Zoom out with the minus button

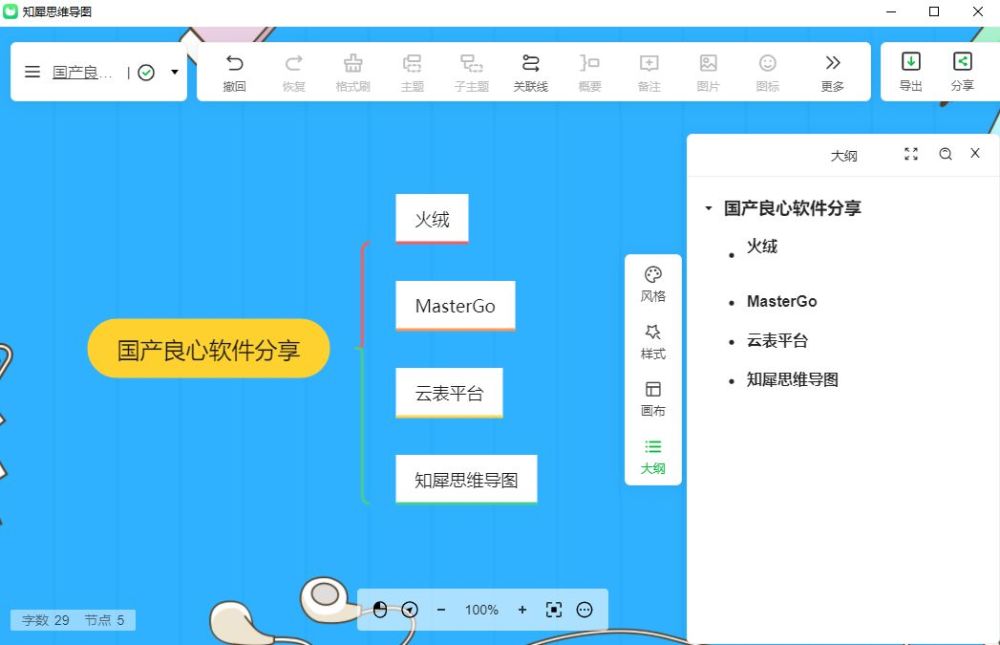[441, 610]
